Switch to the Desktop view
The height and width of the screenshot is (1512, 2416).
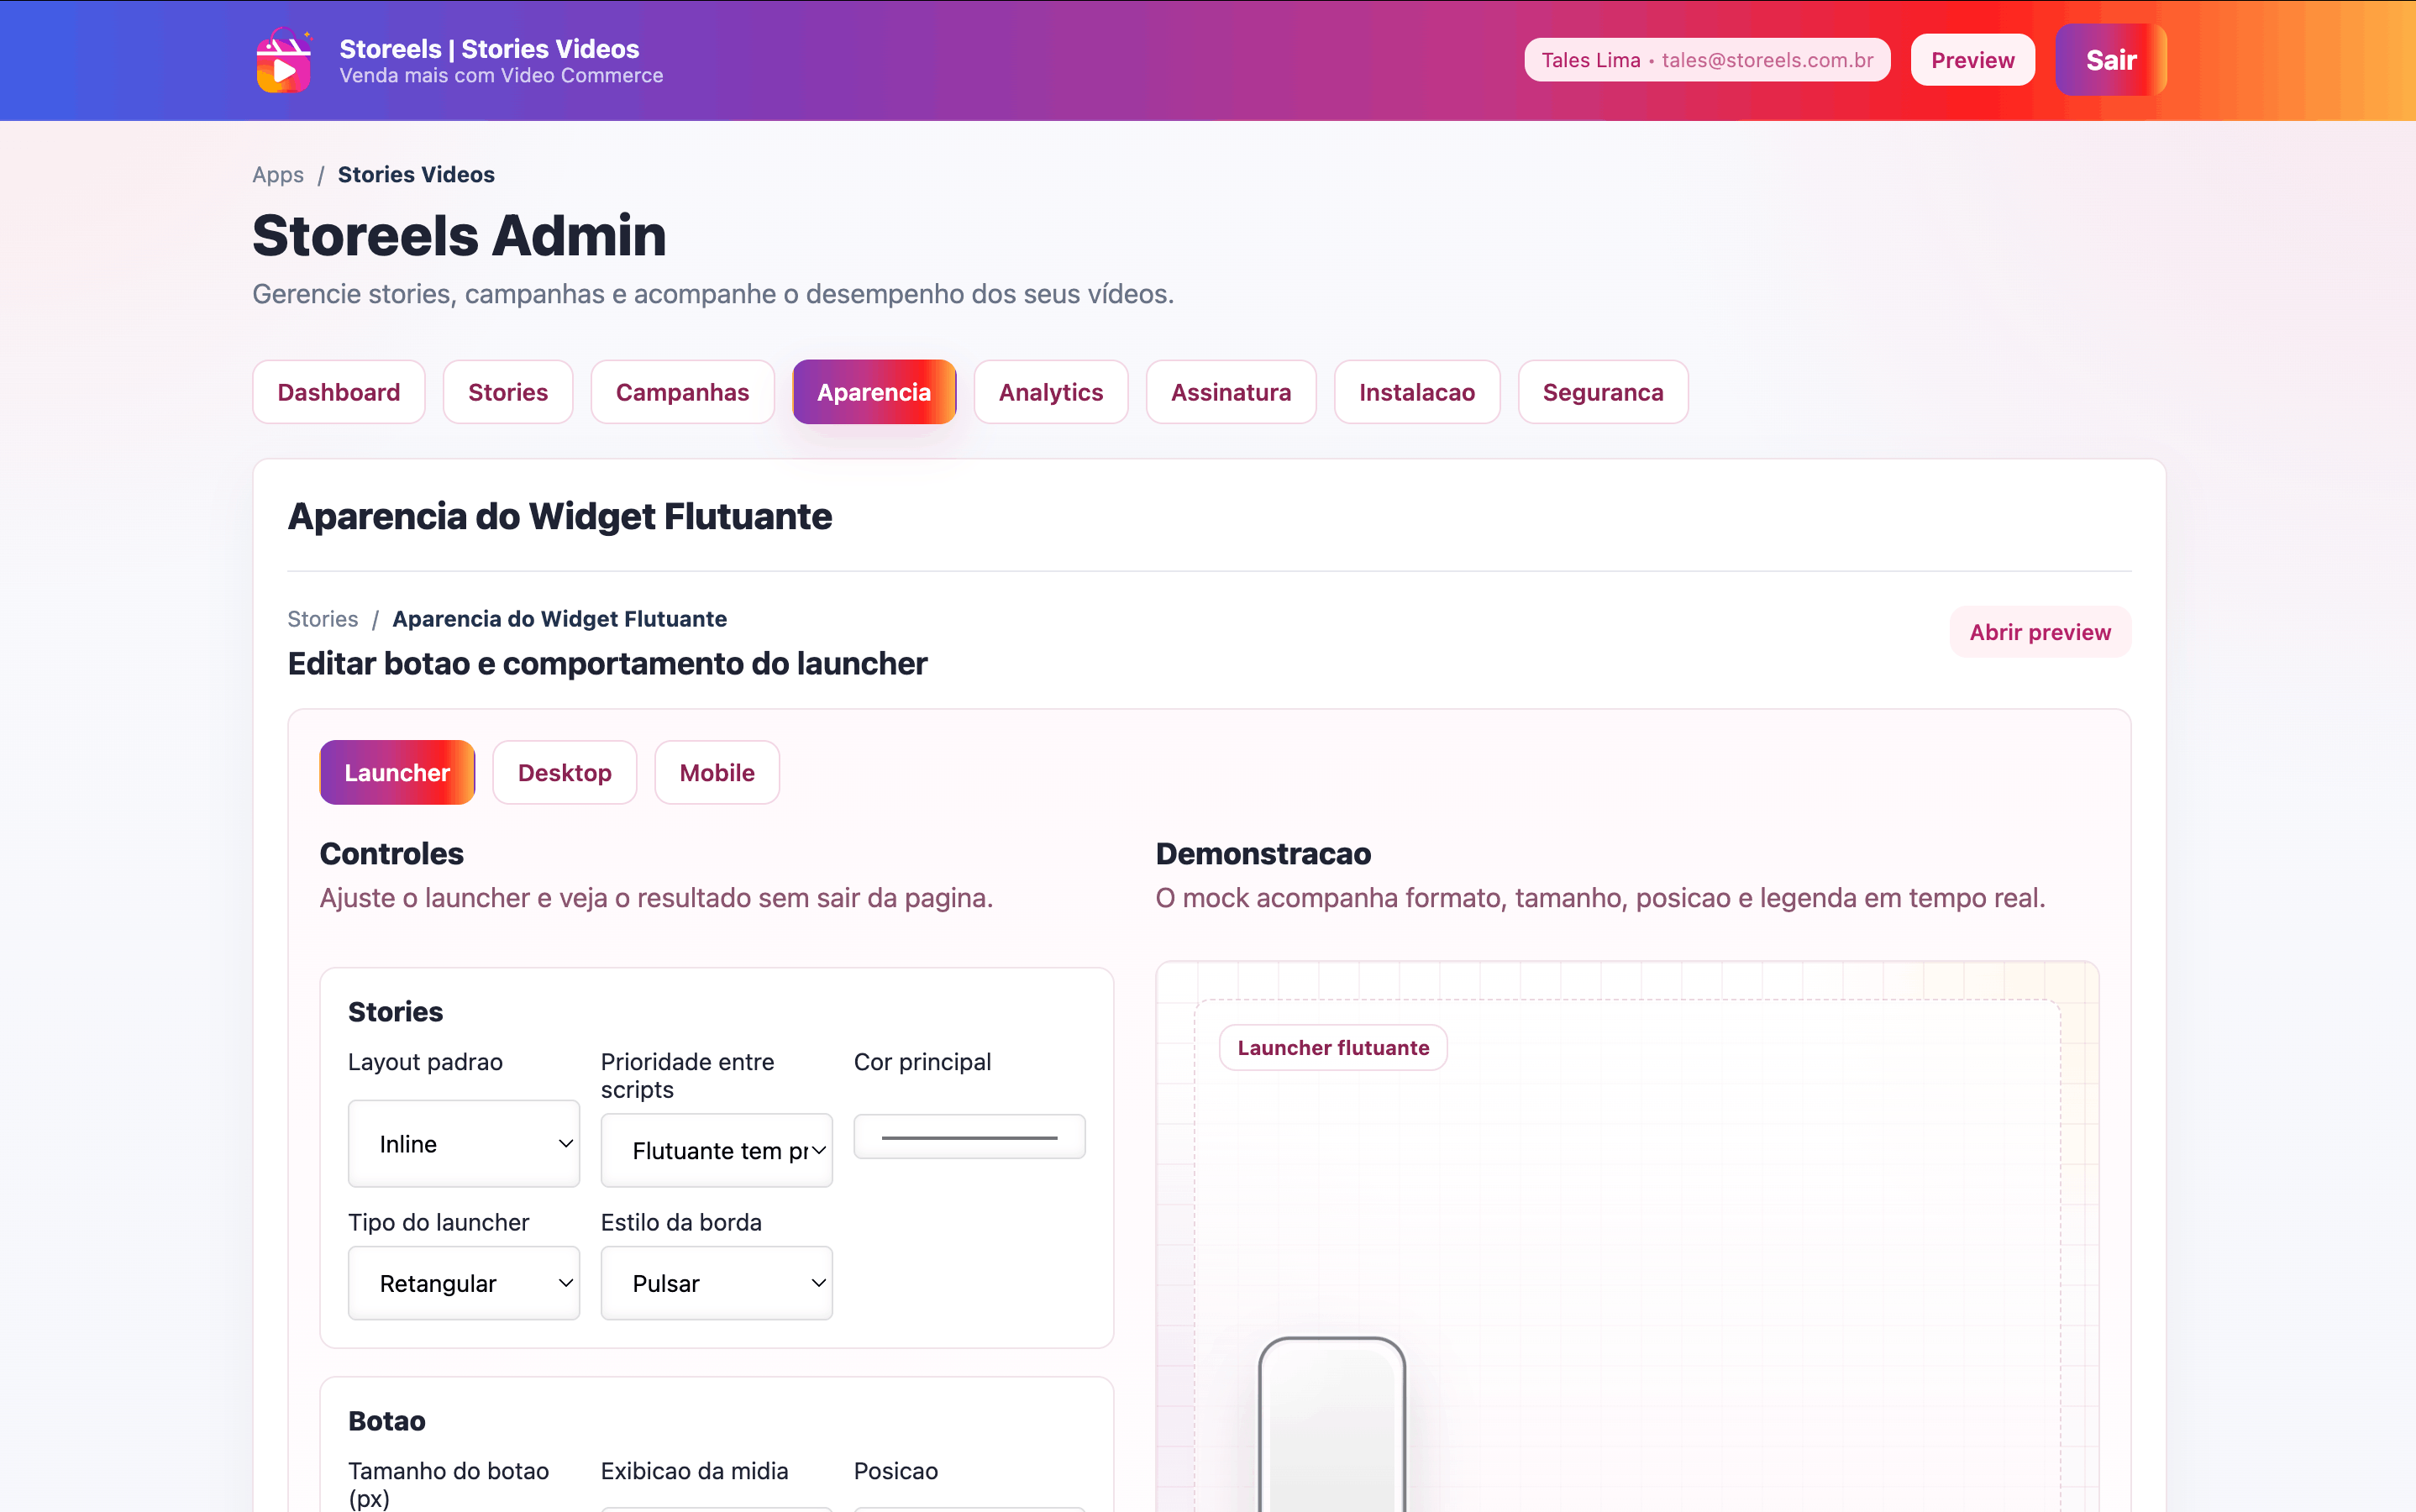pos(564,772)
